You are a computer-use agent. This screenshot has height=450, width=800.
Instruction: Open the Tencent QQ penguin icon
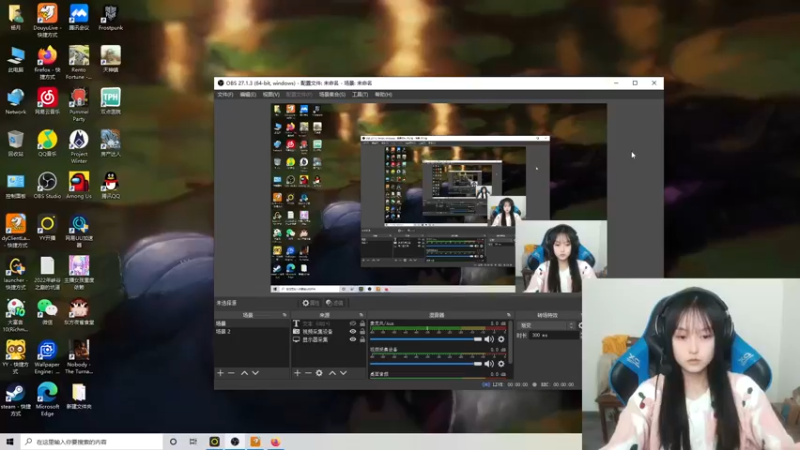[x=111, y=185]
